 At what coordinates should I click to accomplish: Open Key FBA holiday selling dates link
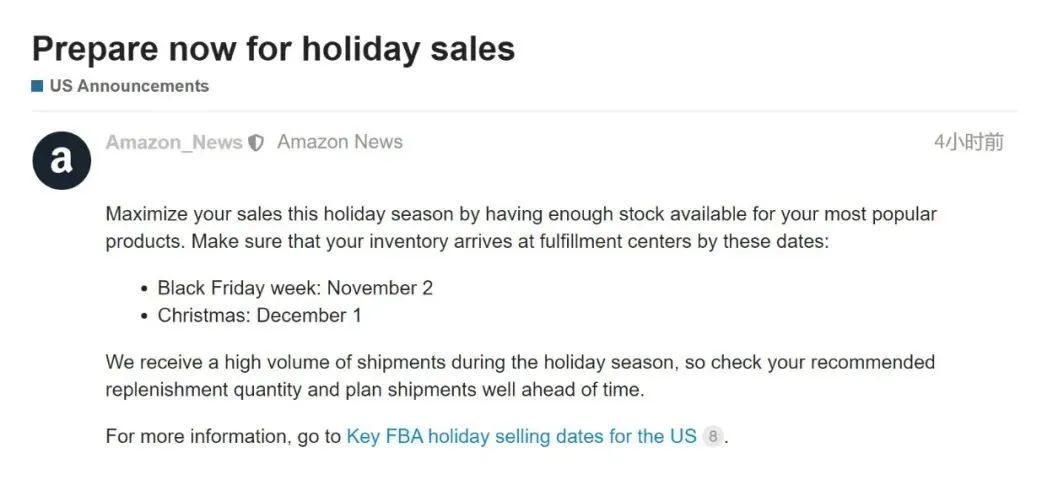521,437
